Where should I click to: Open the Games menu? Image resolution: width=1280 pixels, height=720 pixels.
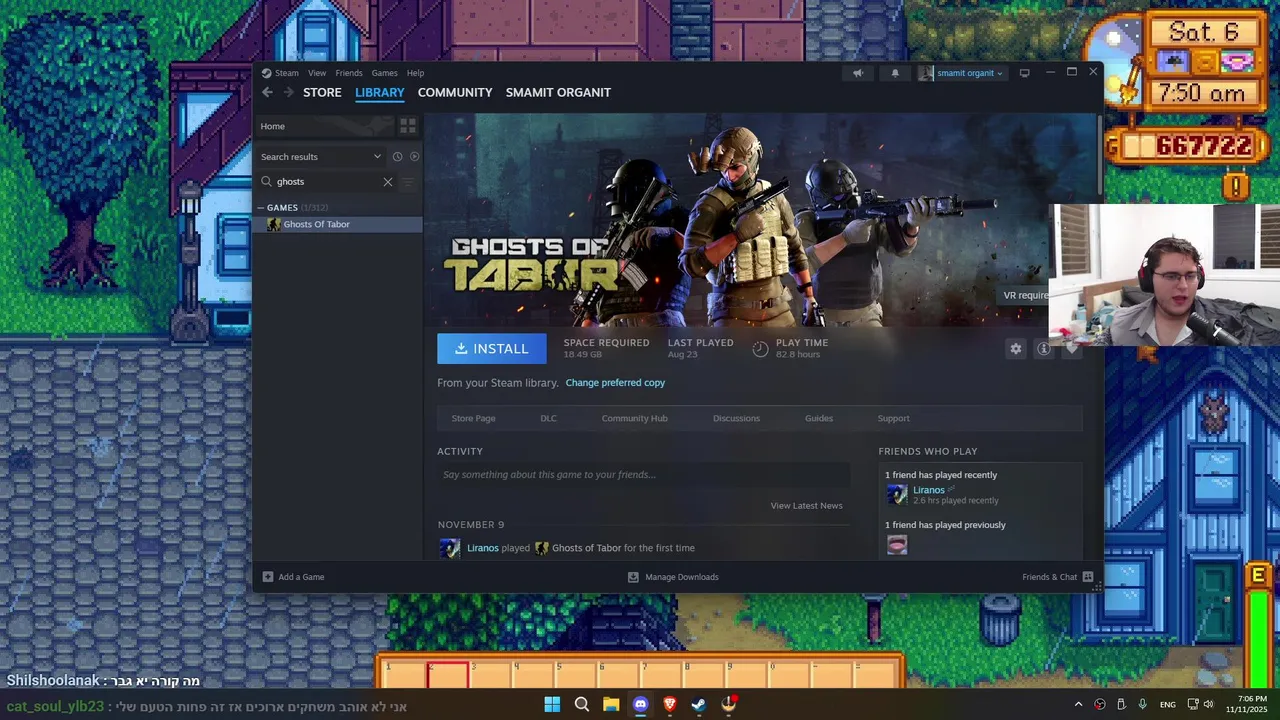click(385, 73)
